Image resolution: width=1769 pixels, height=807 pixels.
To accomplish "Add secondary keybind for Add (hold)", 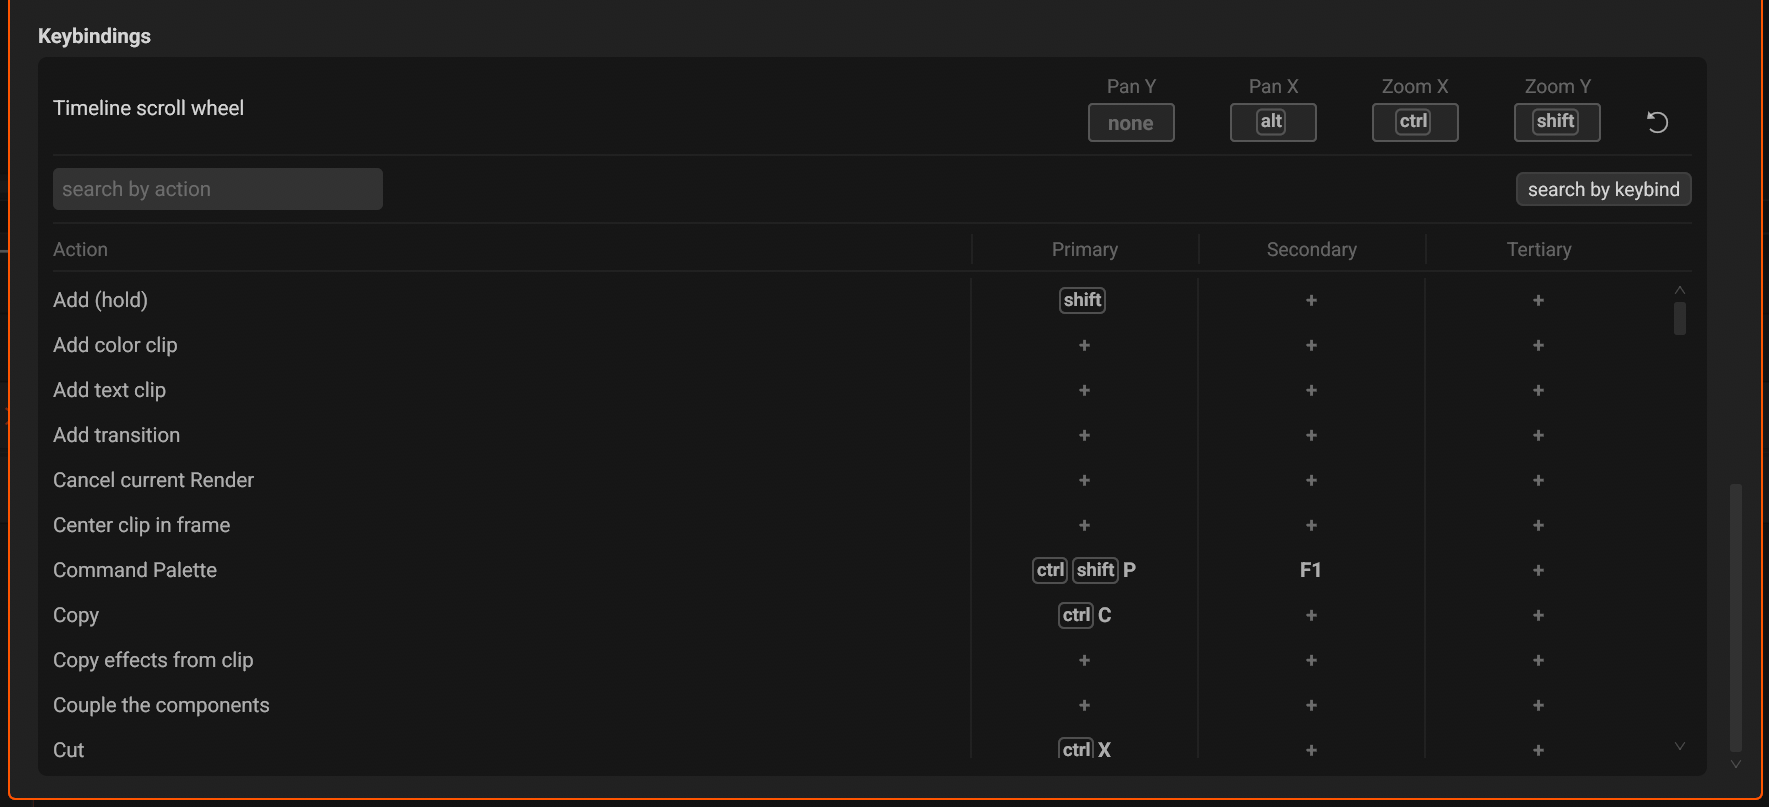I will click(1311, 300).
